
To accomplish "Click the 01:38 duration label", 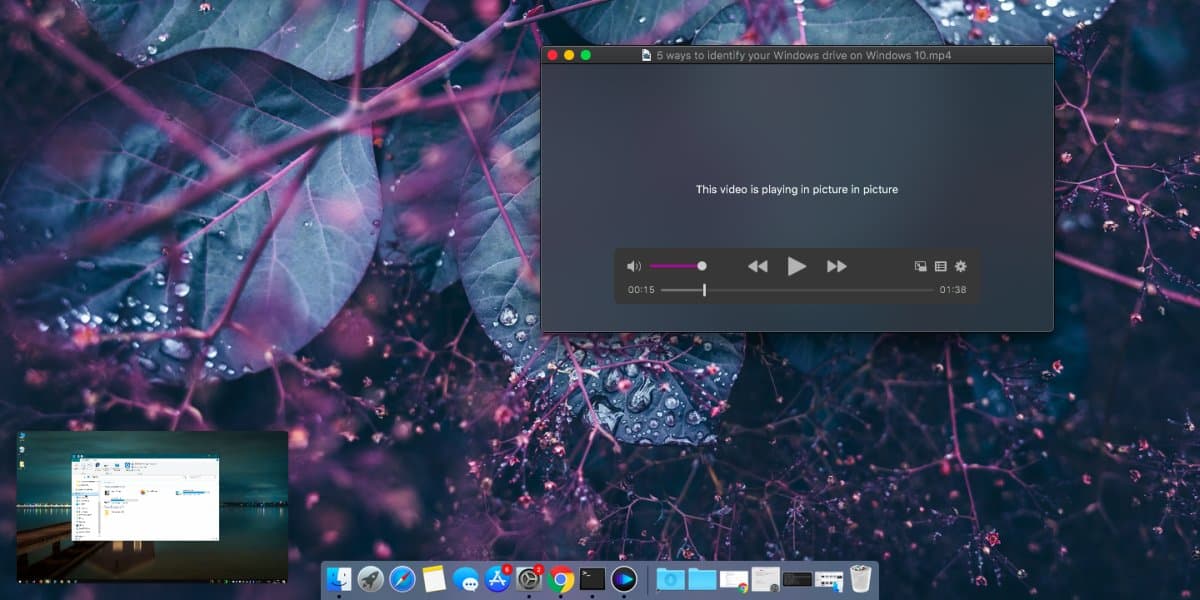I will (953, 290).
